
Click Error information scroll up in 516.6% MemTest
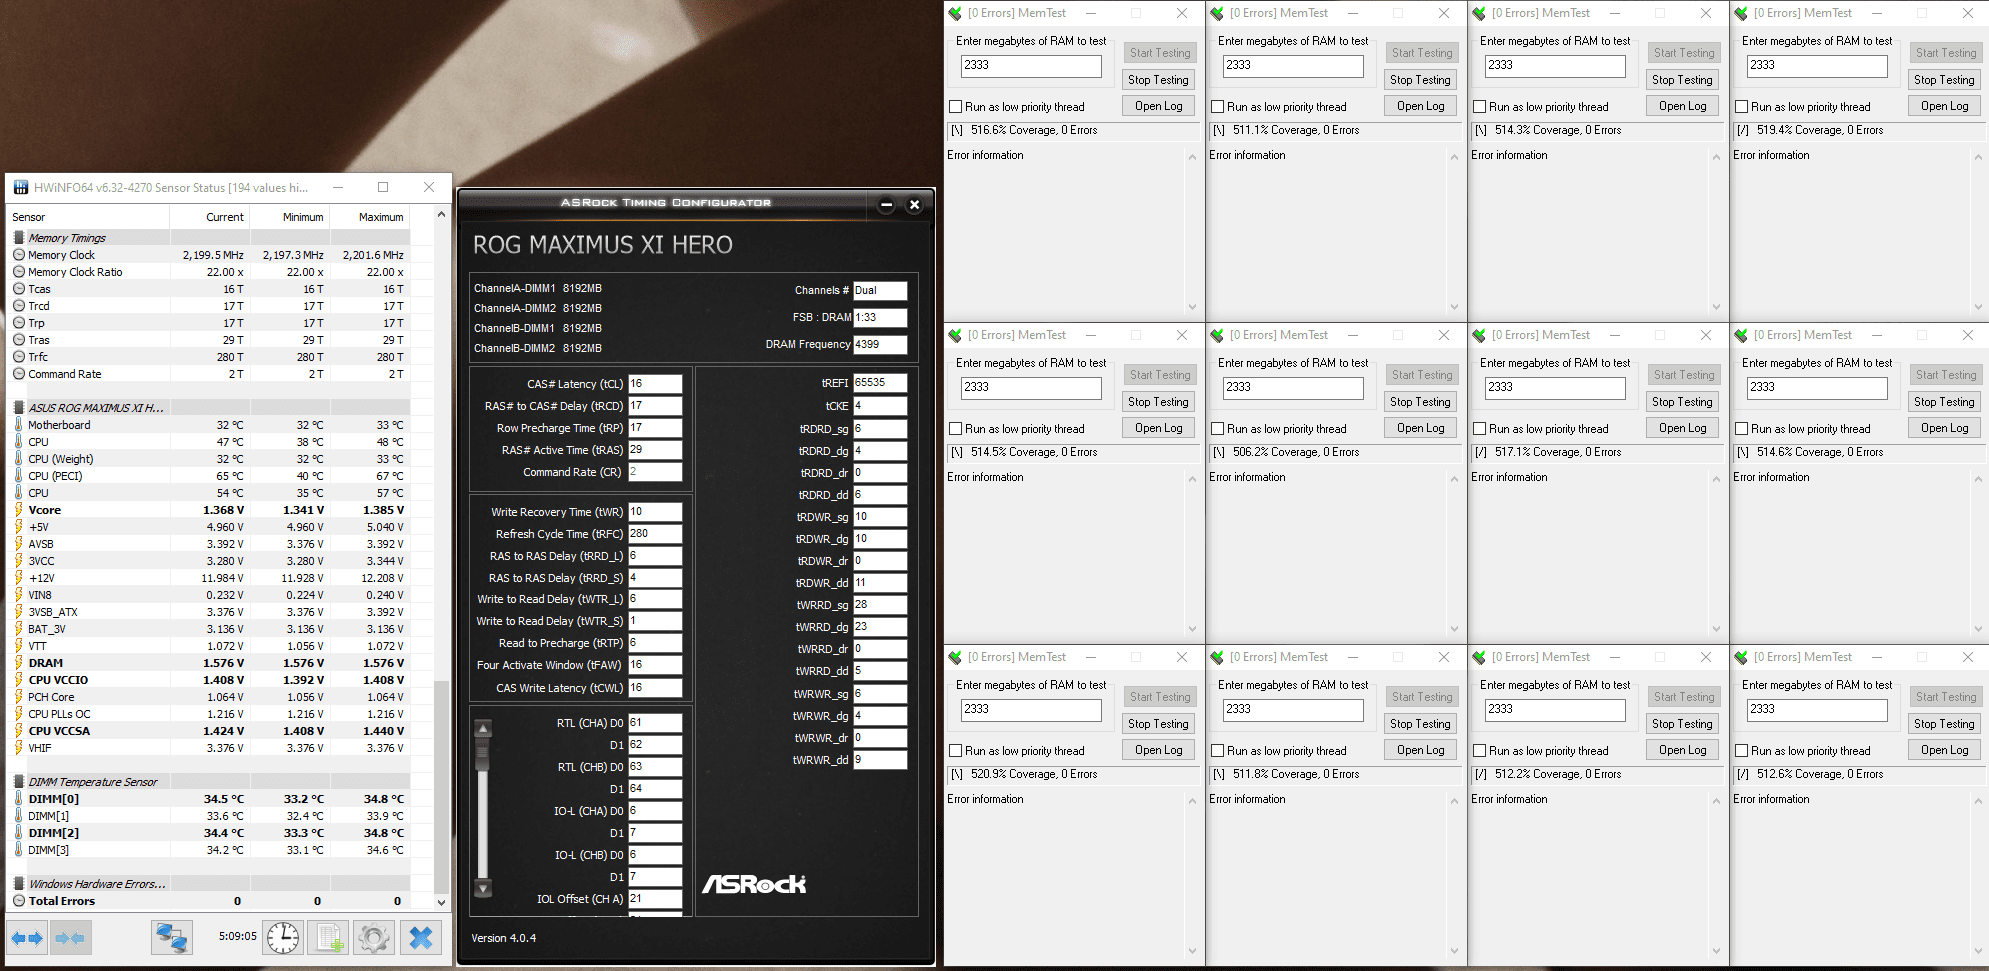click(x=1192, y=157)
